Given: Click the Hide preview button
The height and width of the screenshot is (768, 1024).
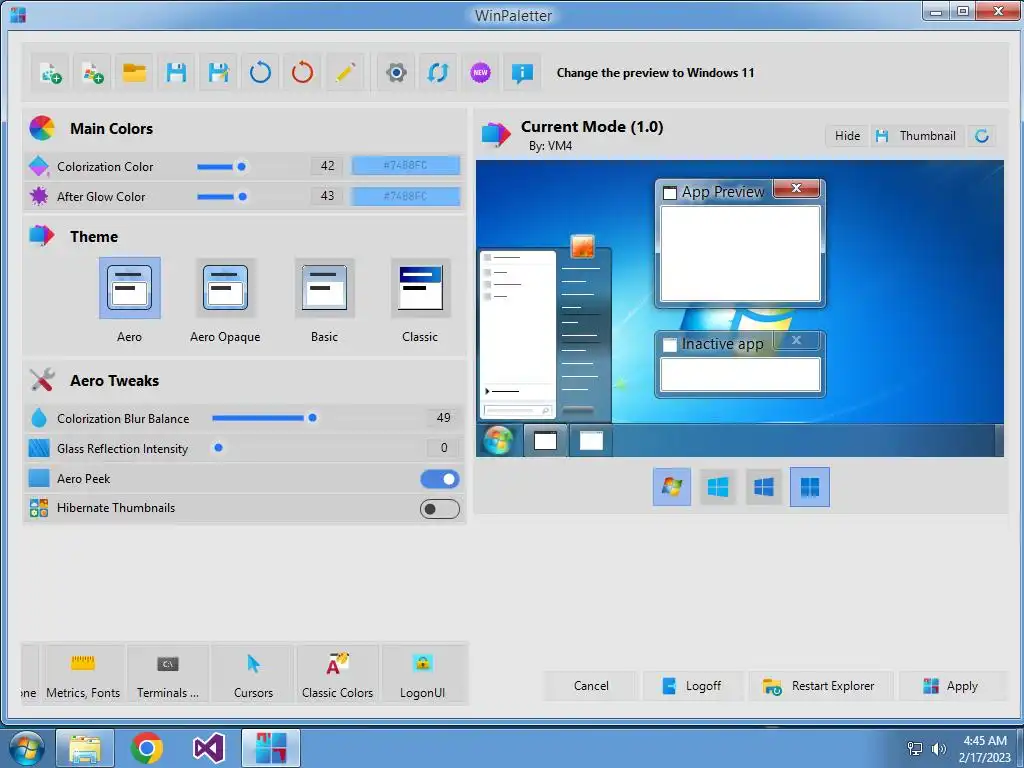Looking at the screenshot, I should [847, 136].
